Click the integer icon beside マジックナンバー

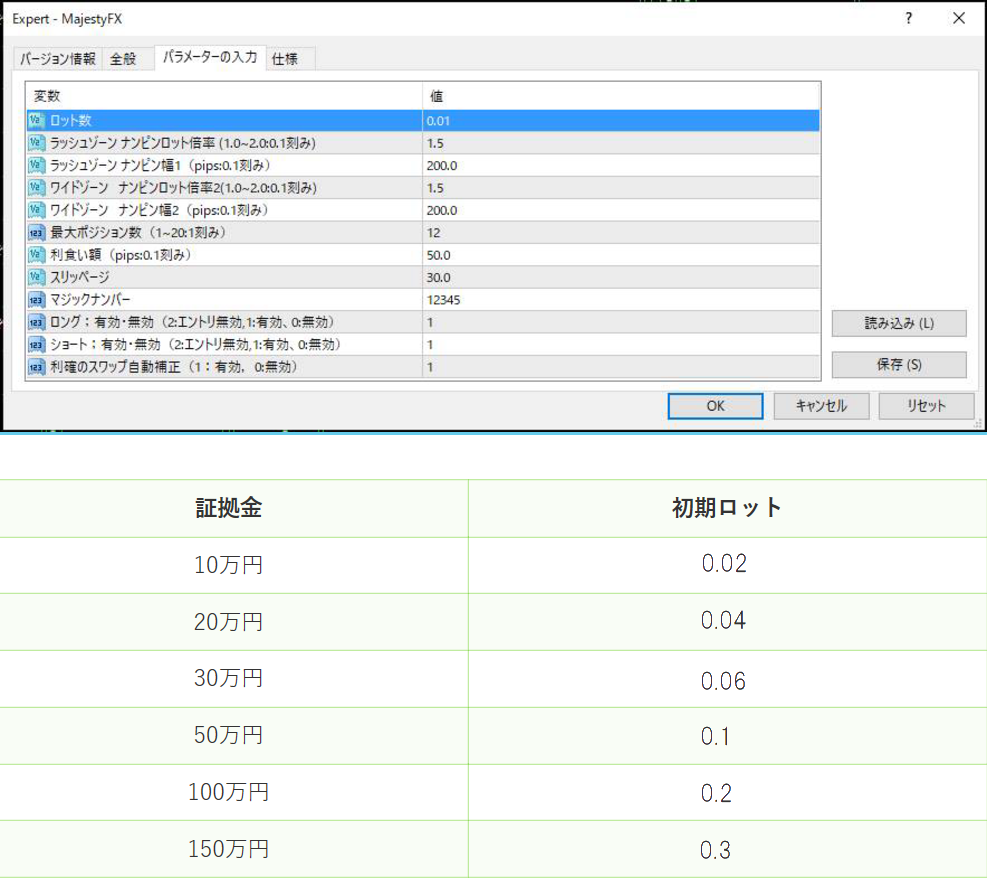[36, 300]
